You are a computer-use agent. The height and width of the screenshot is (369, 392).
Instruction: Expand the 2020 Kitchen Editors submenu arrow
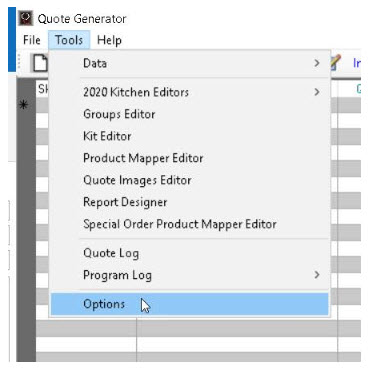317,92
